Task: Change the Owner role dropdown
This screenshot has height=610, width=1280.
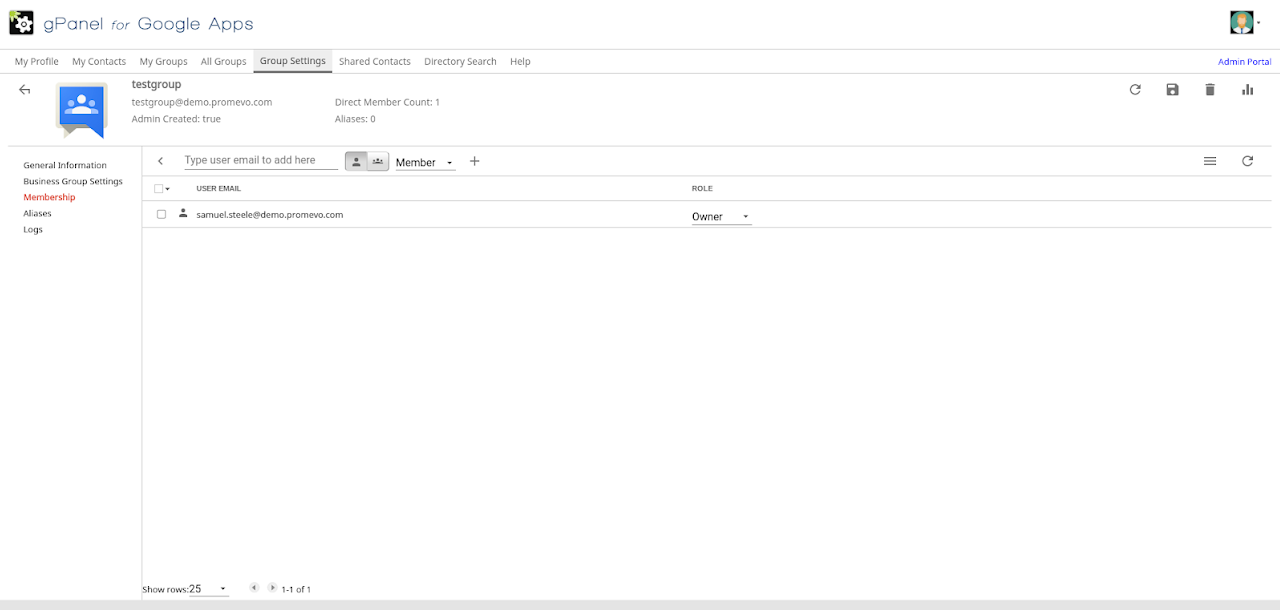Action: (x=721, y=217)
